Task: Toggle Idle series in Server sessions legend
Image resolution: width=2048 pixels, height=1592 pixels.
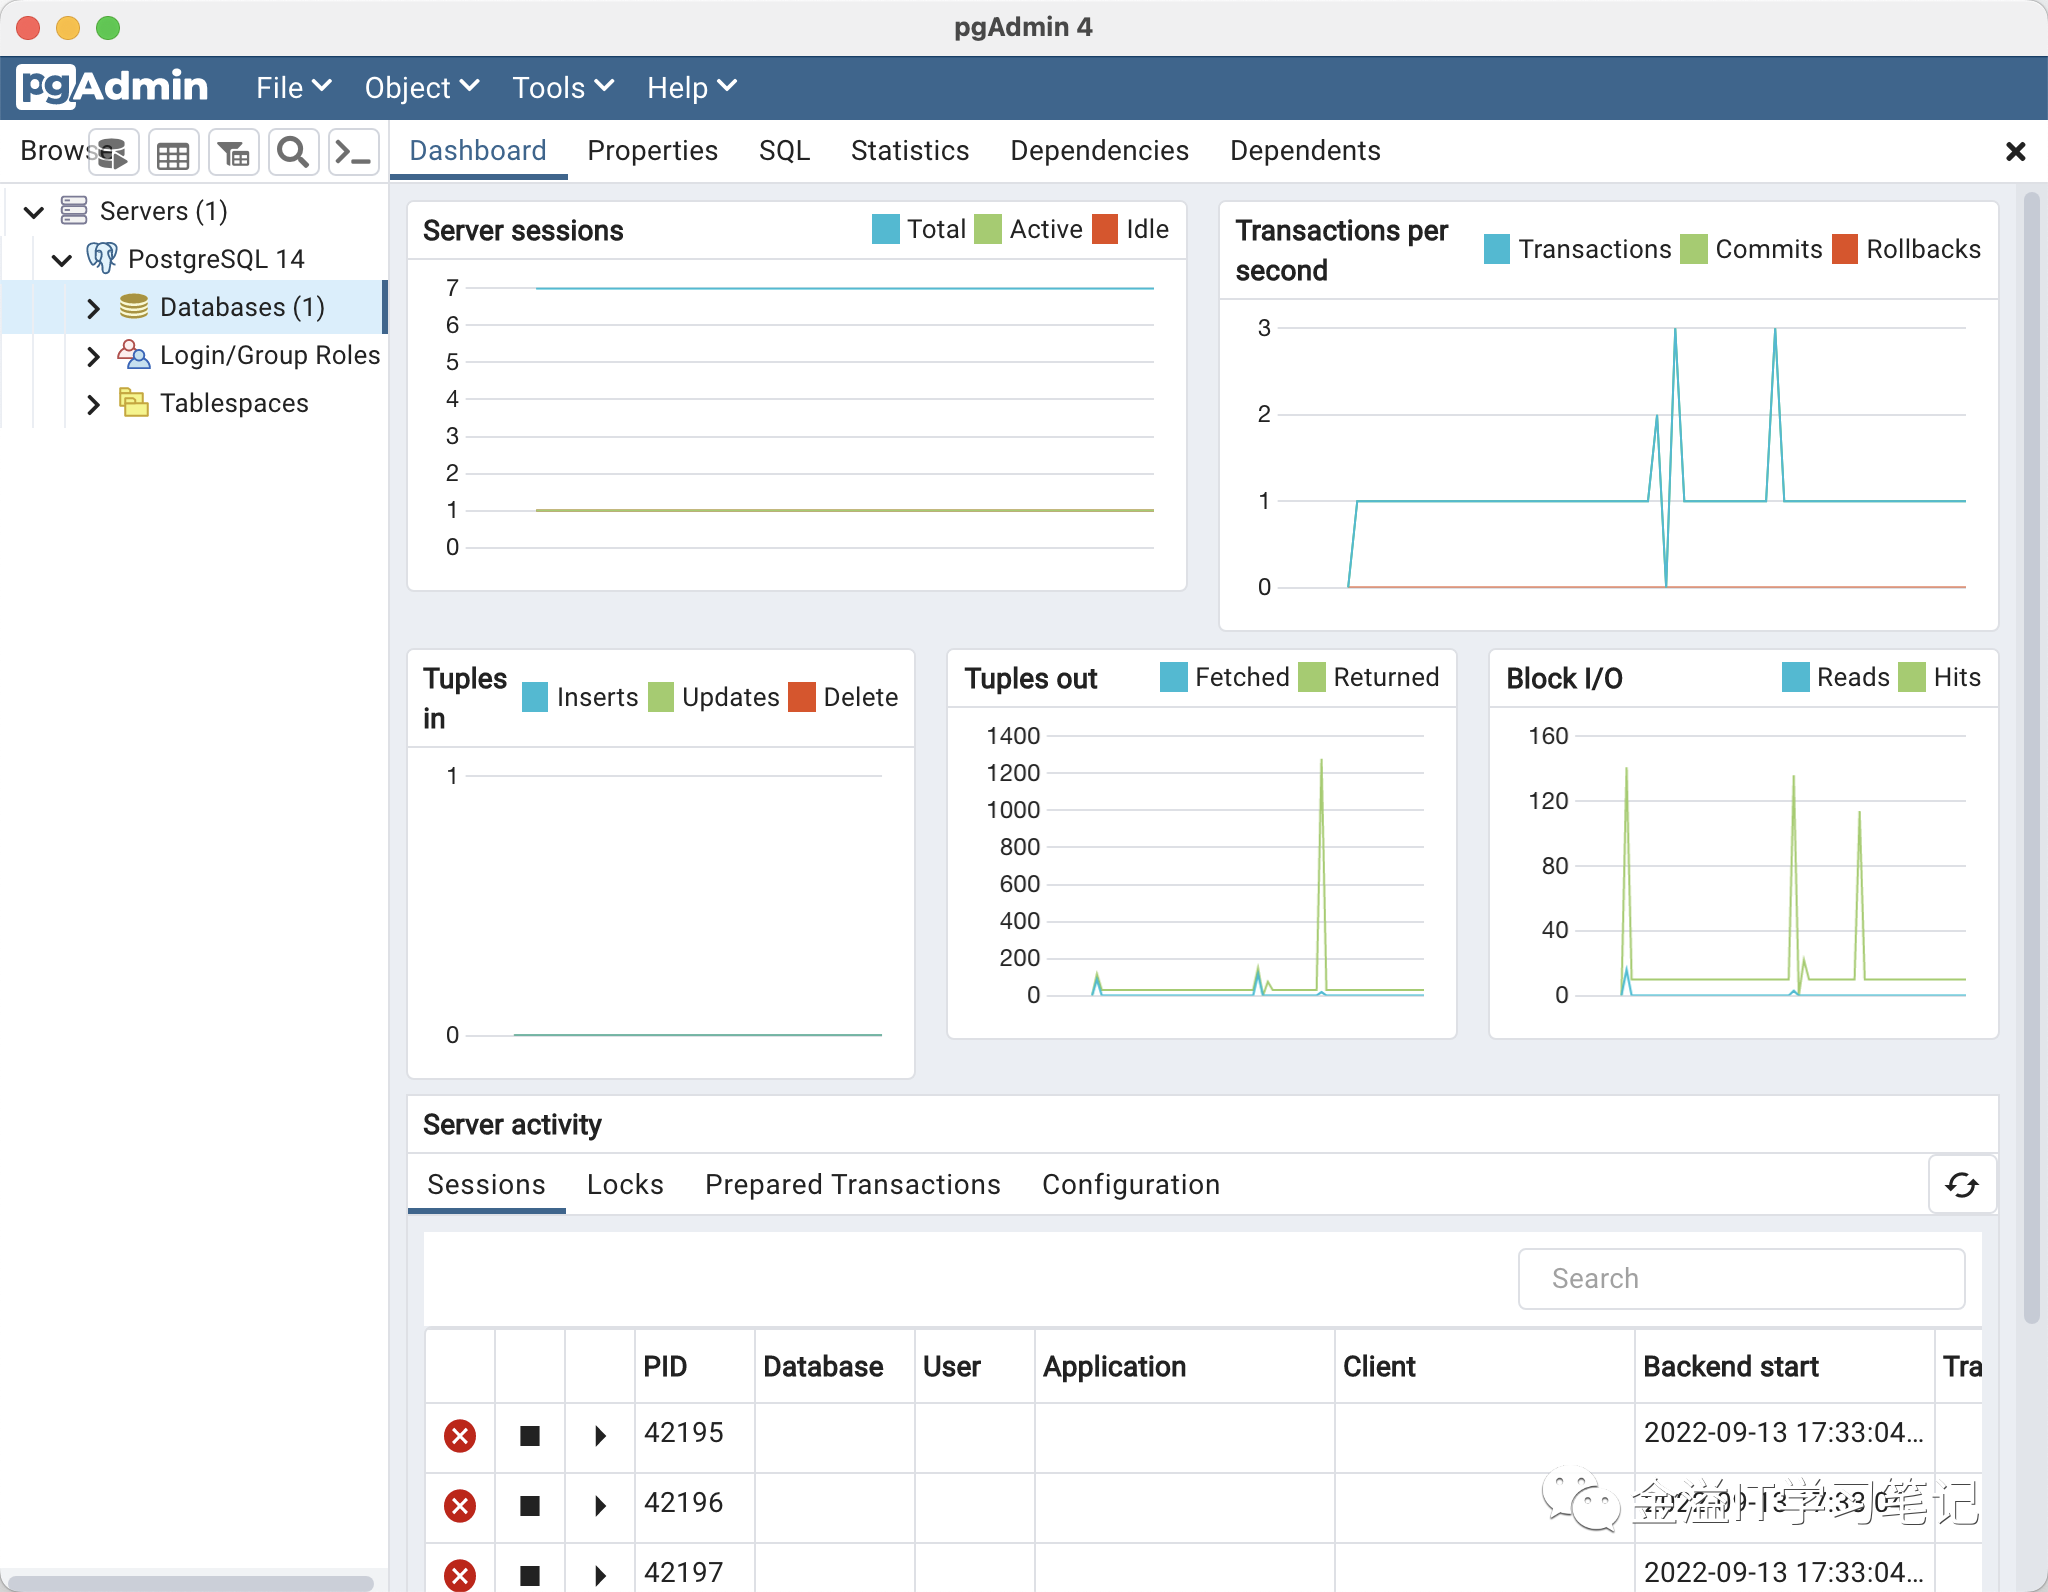Action: pyautogui.click(x=1130, y=229)
